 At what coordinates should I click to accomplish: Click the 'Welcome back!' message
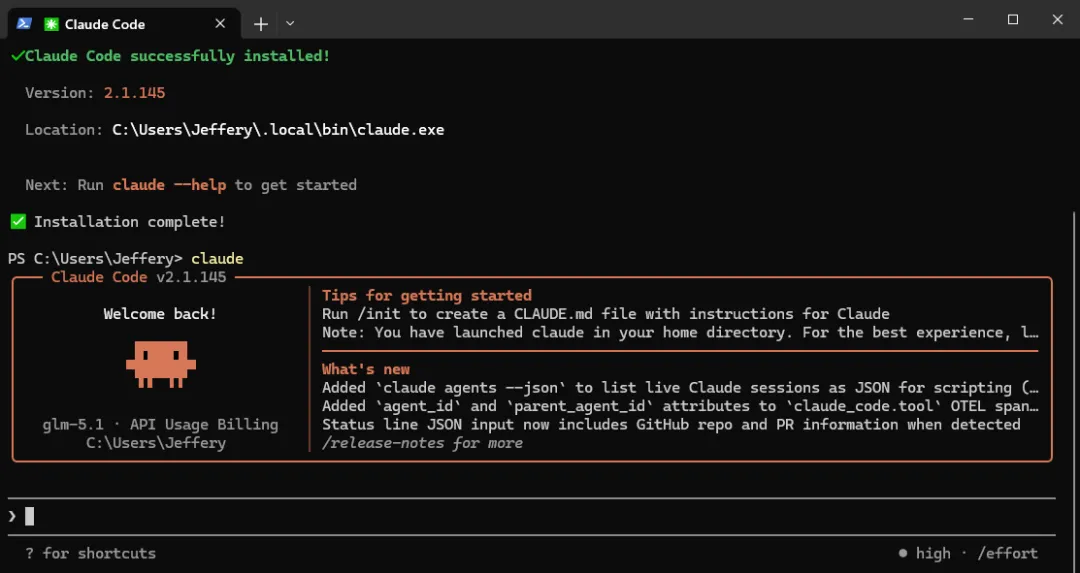160,314
